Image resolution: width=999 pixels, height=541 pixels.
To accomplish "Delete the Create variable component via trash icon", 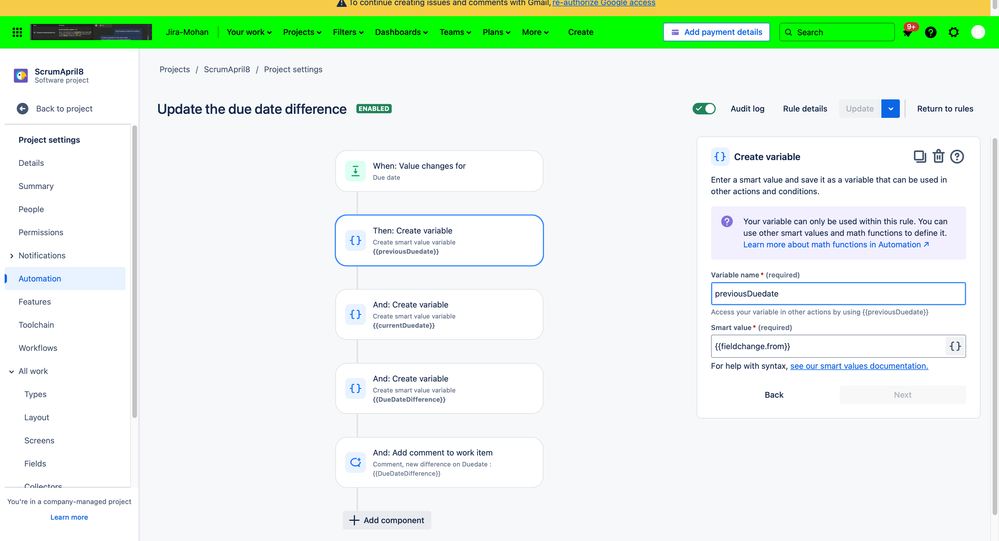I will [x=938, y=156].
